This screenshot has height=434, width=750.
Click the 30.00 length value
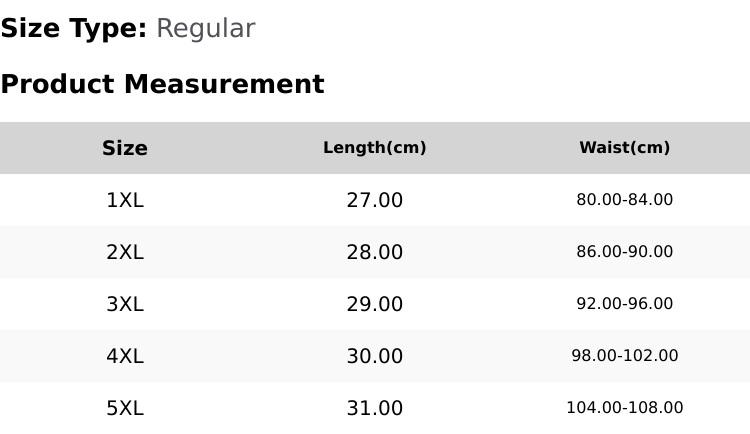coord(375,356)
